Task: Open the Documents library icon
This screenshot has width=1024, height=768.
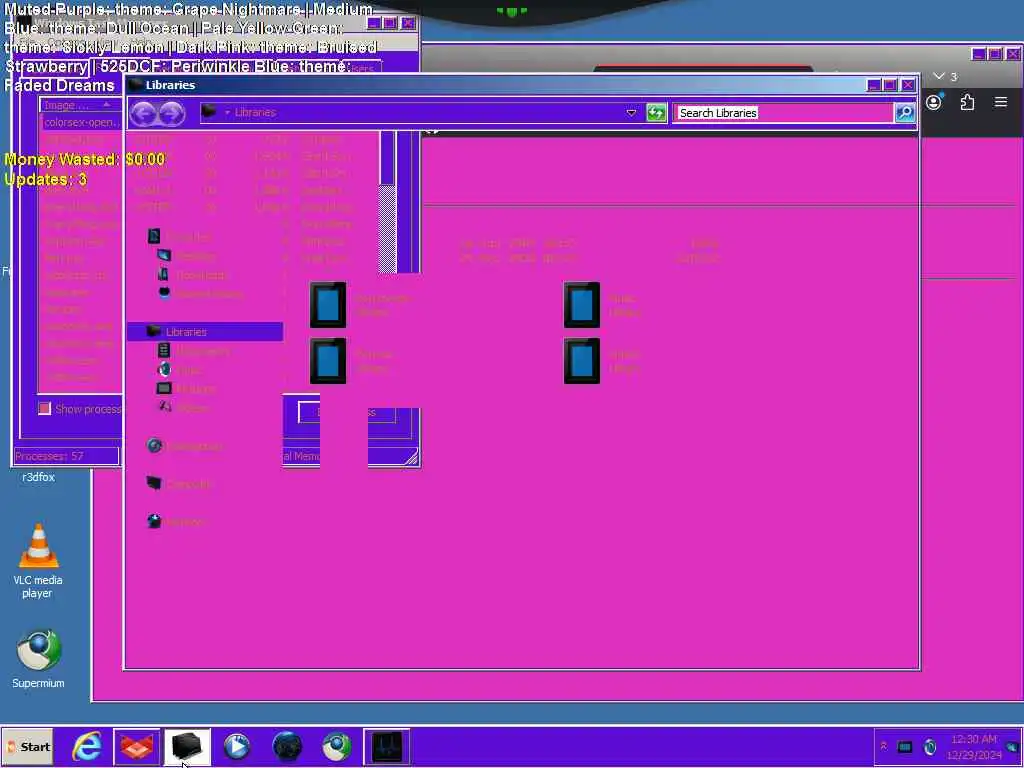Action: click(x=328, y=305)
